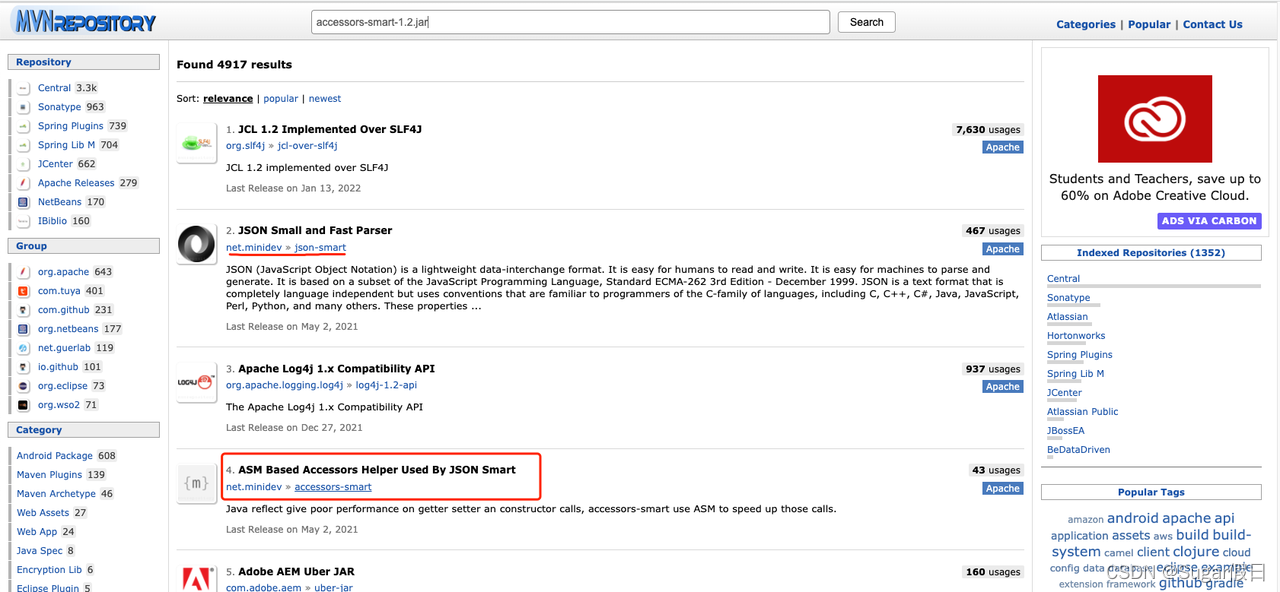This screenshot has width=1280, height=592.
Task: Click the Log4j compatibility API logo icon
Action: [x=196, y=382]
